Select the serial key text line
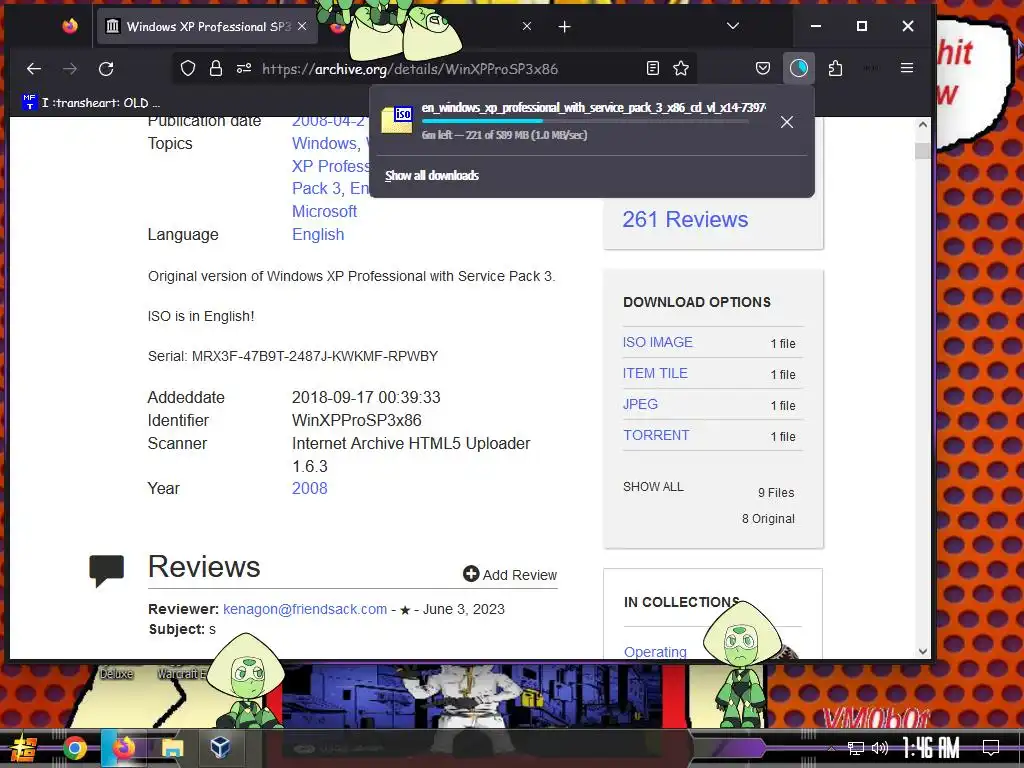This screenshot has height=768, width=1024. (x=293, y=357)
